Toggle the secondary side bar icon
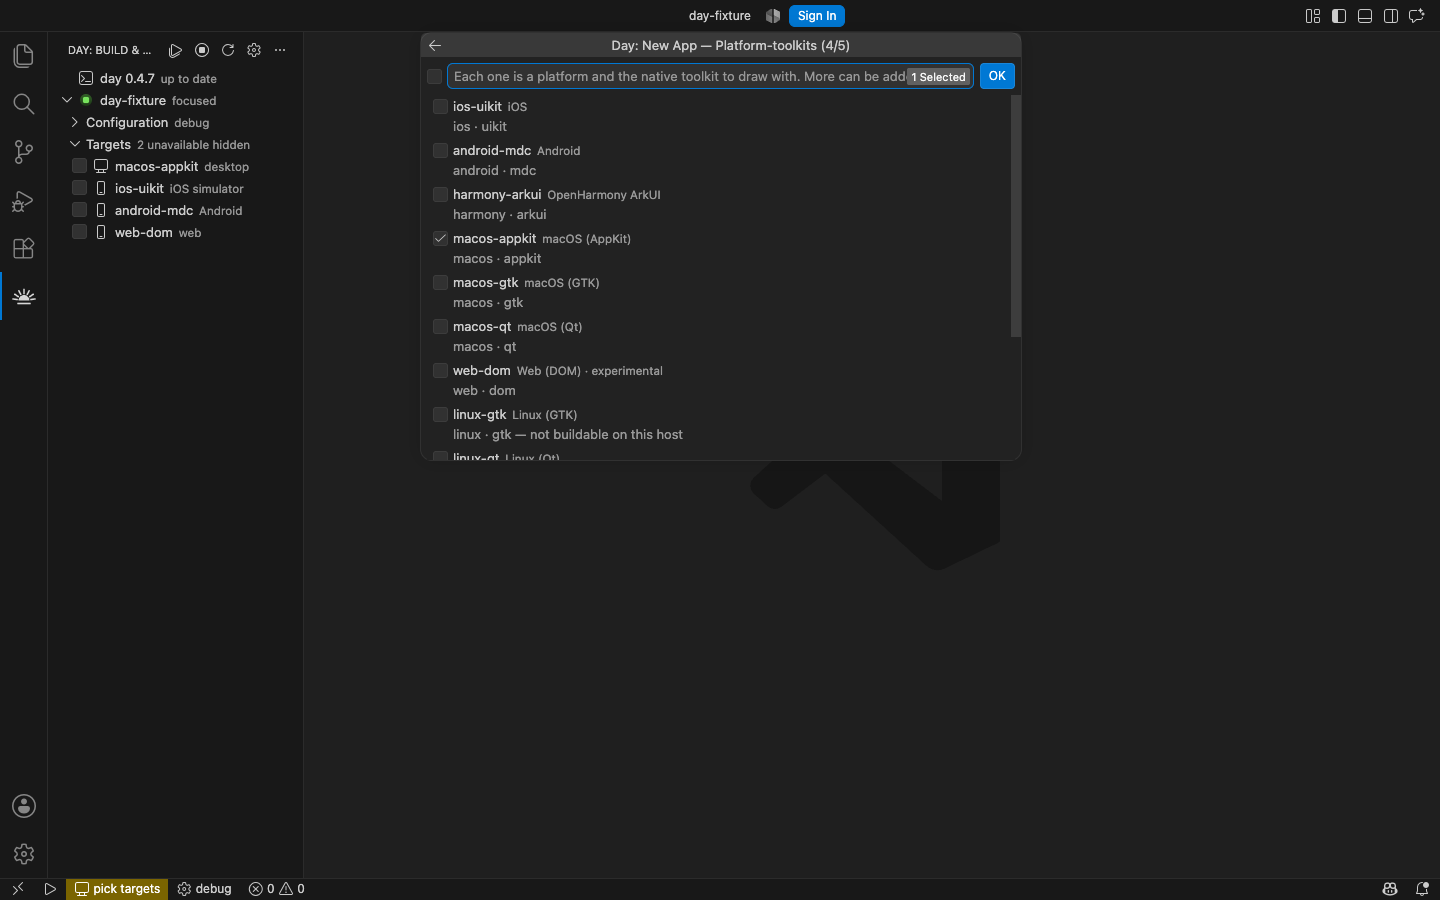Screen dimensions: 1440x900 (x=1391, y=16)
